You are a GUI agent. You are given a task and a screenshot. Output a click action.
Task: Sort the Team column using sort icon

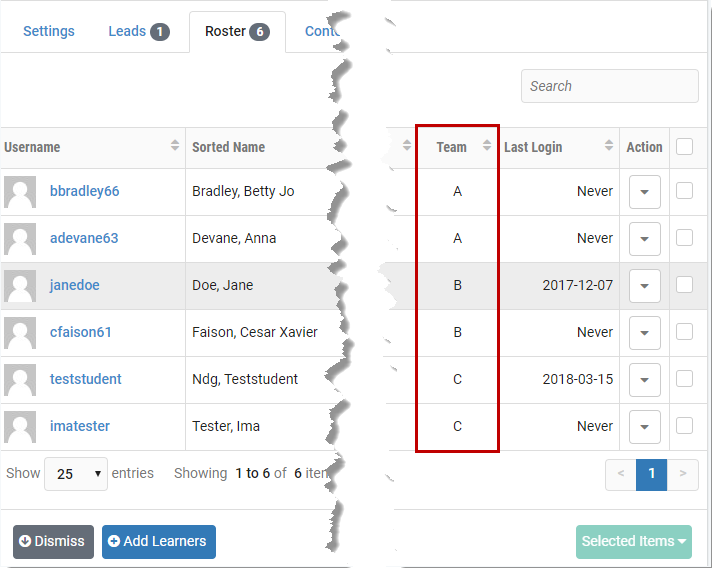(487, 147)
